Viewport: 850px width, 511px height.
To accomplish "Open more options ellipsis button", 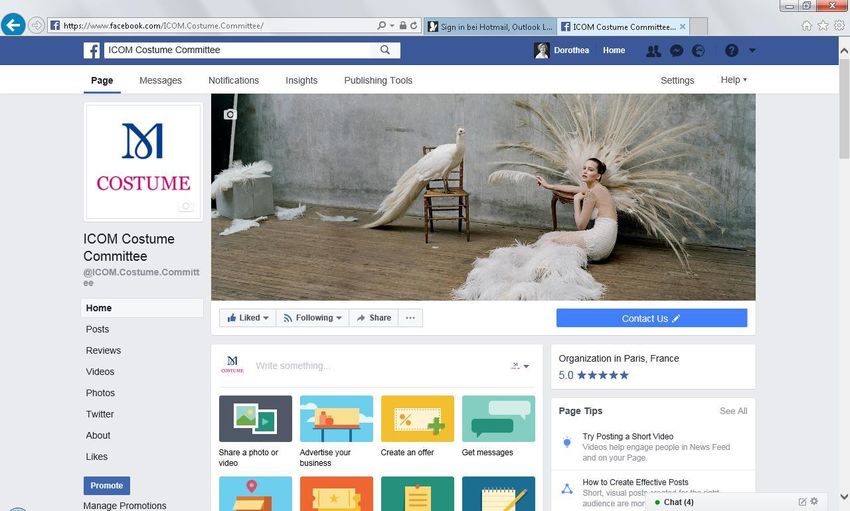I will click(410, 318).
